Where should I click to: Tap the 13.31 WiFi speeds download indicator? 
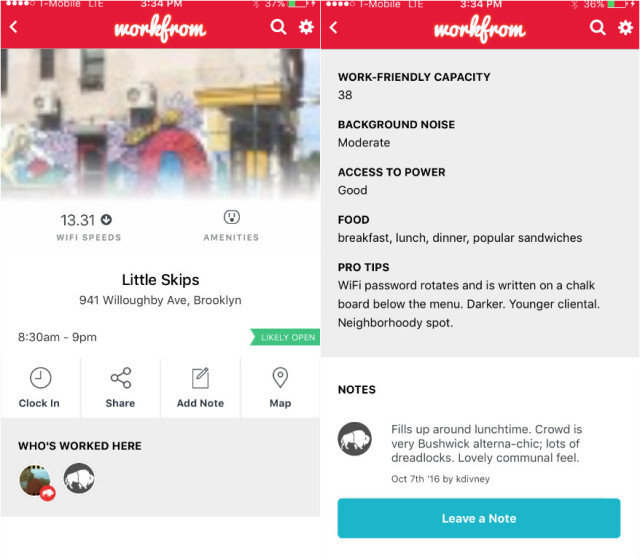tap(107, 220)
